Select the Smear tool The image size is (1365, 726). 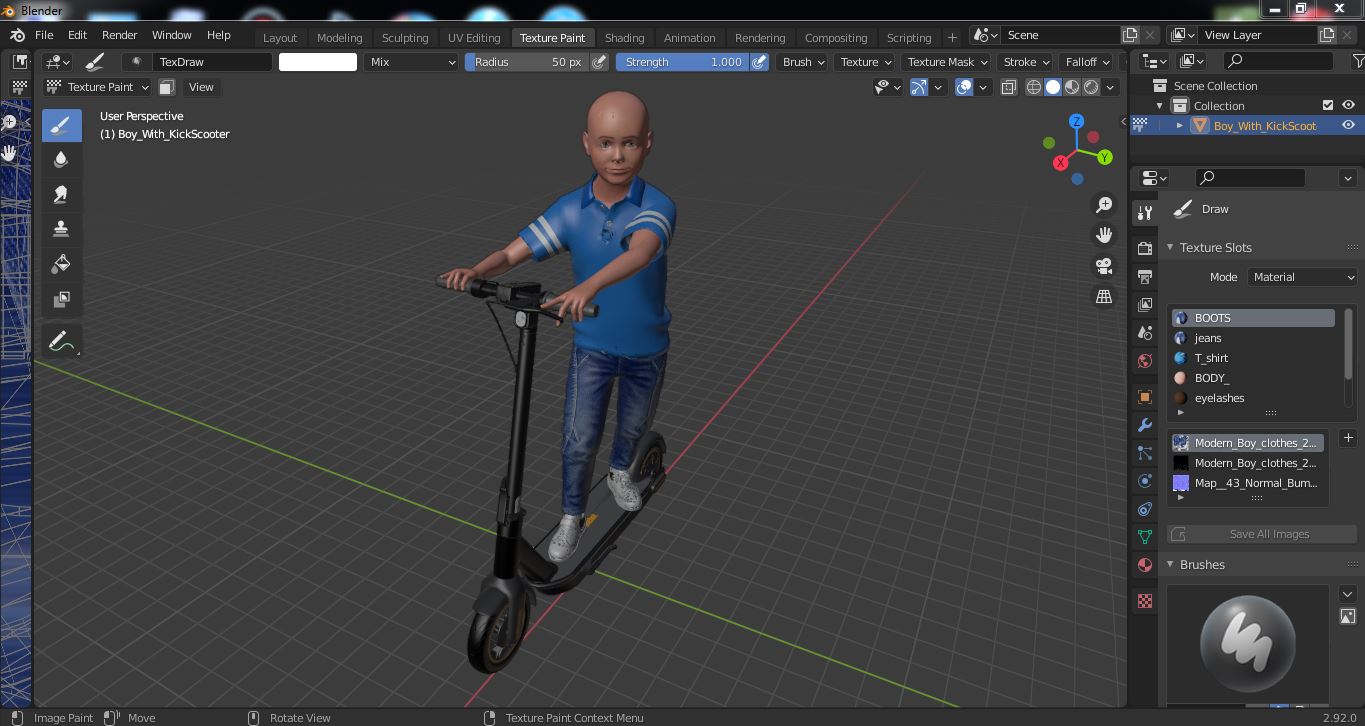tap(61, 194)
